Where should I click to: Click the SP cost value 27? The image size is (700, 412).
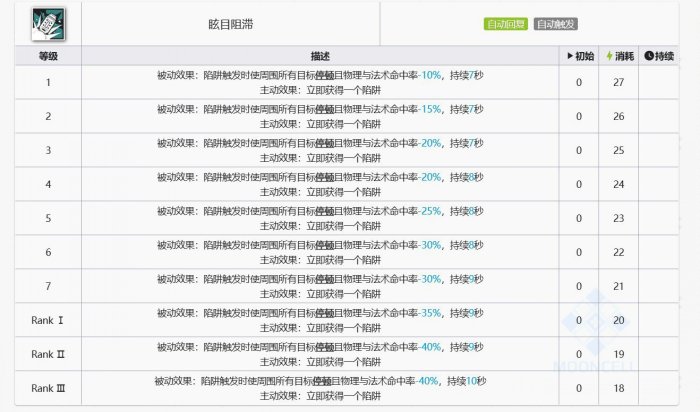[618, 82]
